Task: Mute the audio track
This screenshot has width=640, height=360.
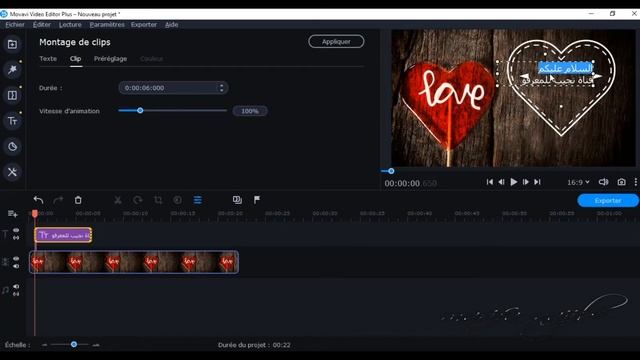Action: [x=16, y=287]
